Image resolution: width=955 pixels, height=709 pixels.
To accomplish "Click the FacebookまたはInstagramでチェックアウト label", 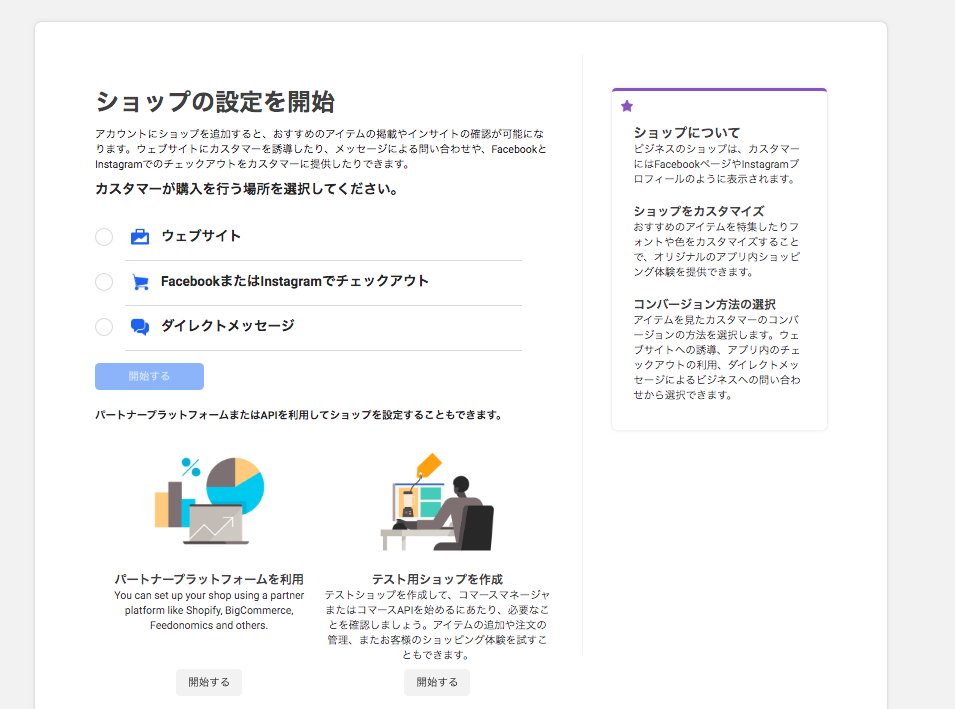I will point(295,281).
